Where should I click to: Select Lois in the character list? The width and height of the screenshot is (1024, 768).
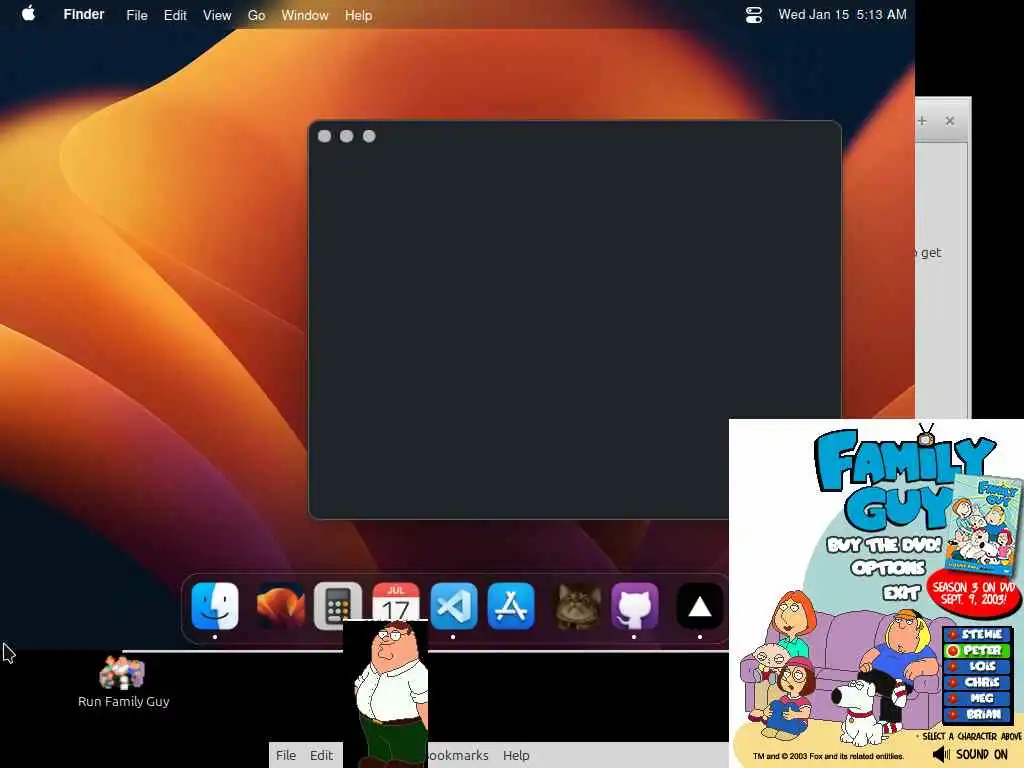pyautogui.click(x=978, y=666)
